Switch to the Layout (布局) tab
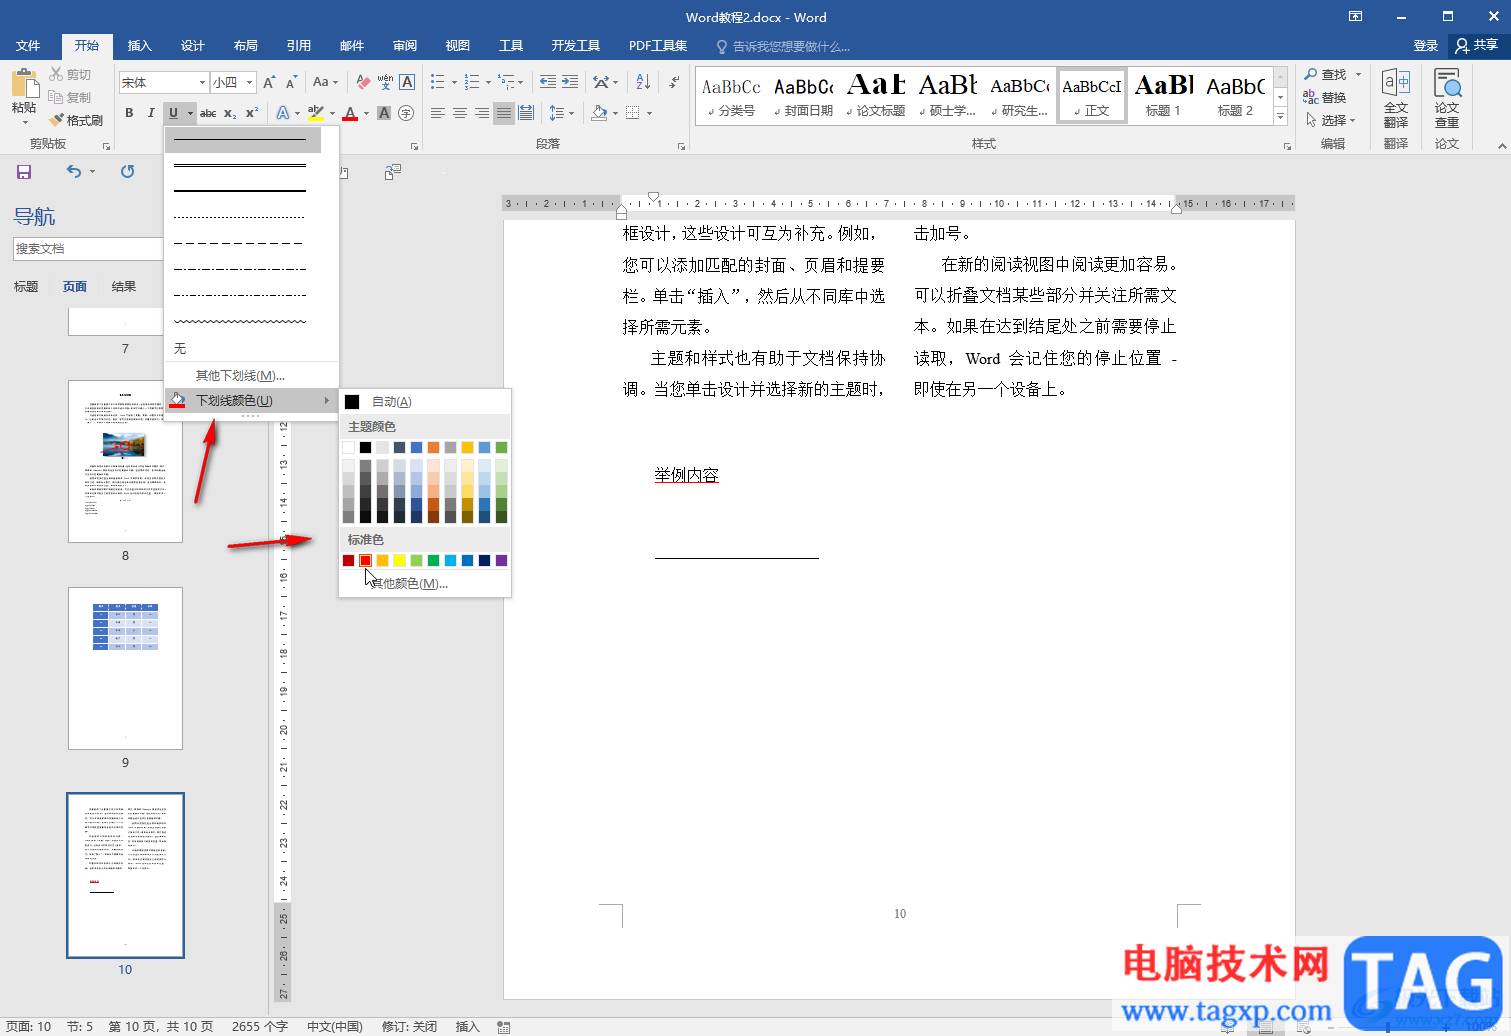1511x1036 pixels. pyautogui.click(x=246, y=45)
